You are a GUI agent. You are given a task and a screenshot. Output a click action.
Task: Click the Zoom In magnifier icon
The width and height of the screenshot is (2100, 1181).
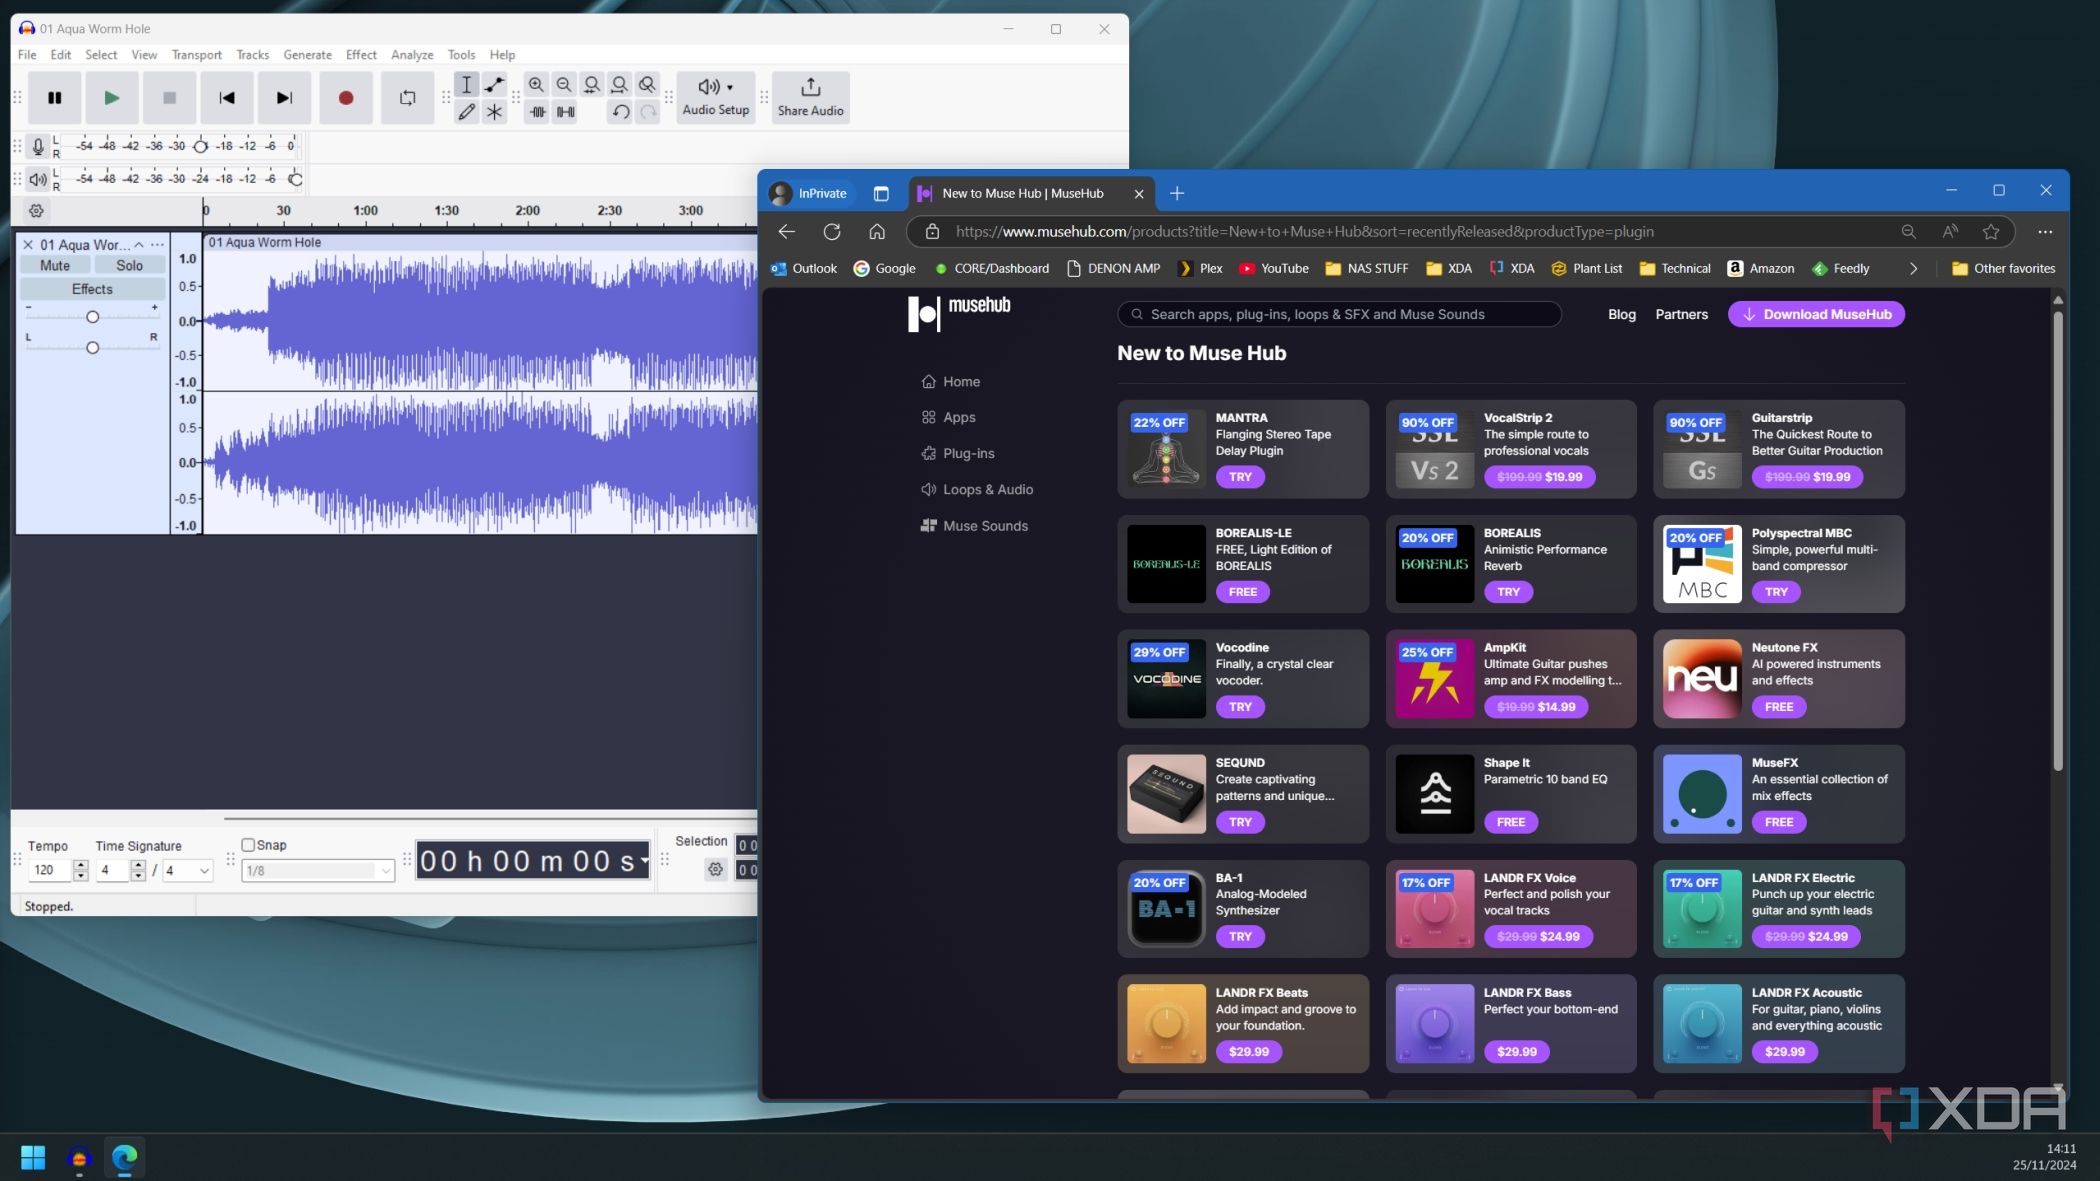(537, 85)
